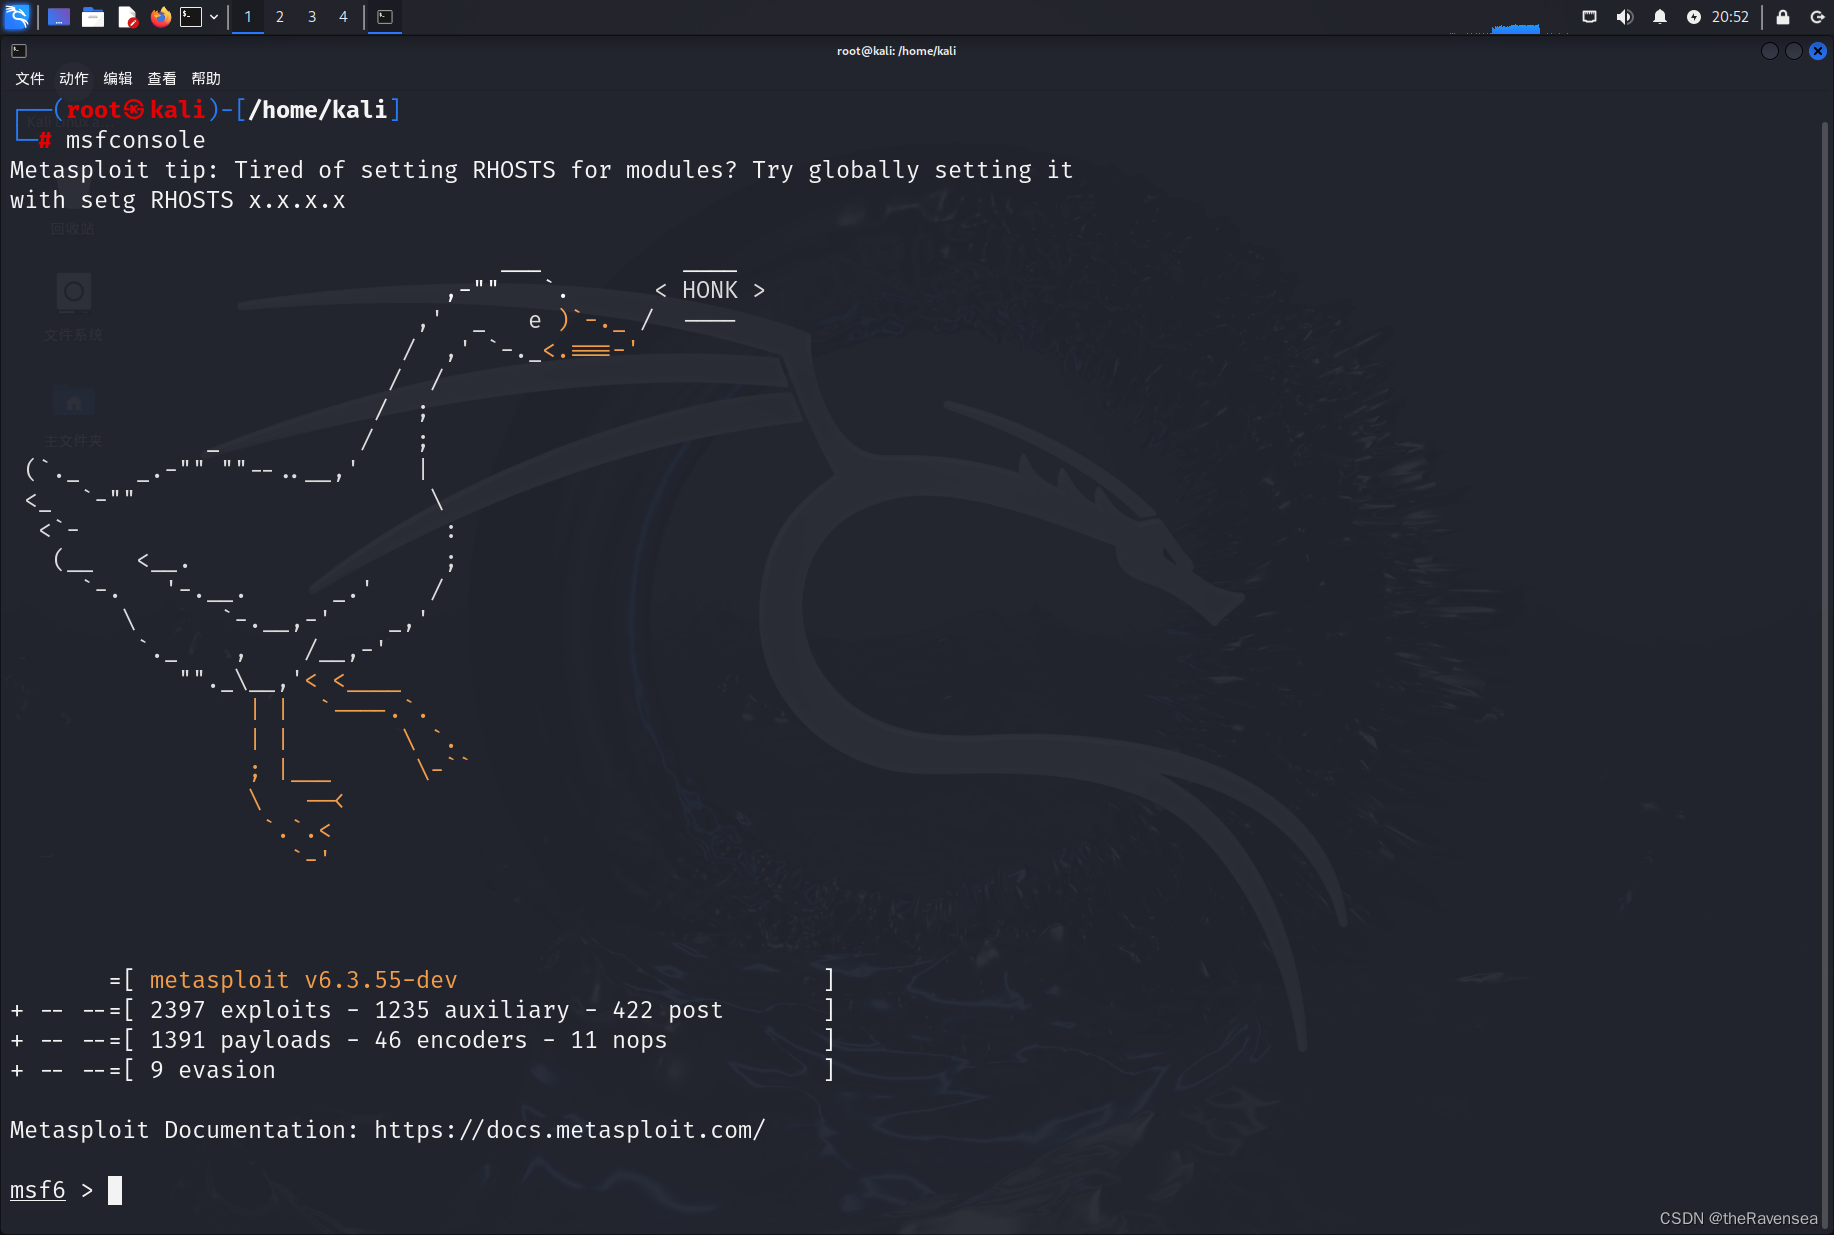This screenshot has width=1834, height=1235.
Task: Click the msf6 prompt cursor
Action: coord(115,1190)
